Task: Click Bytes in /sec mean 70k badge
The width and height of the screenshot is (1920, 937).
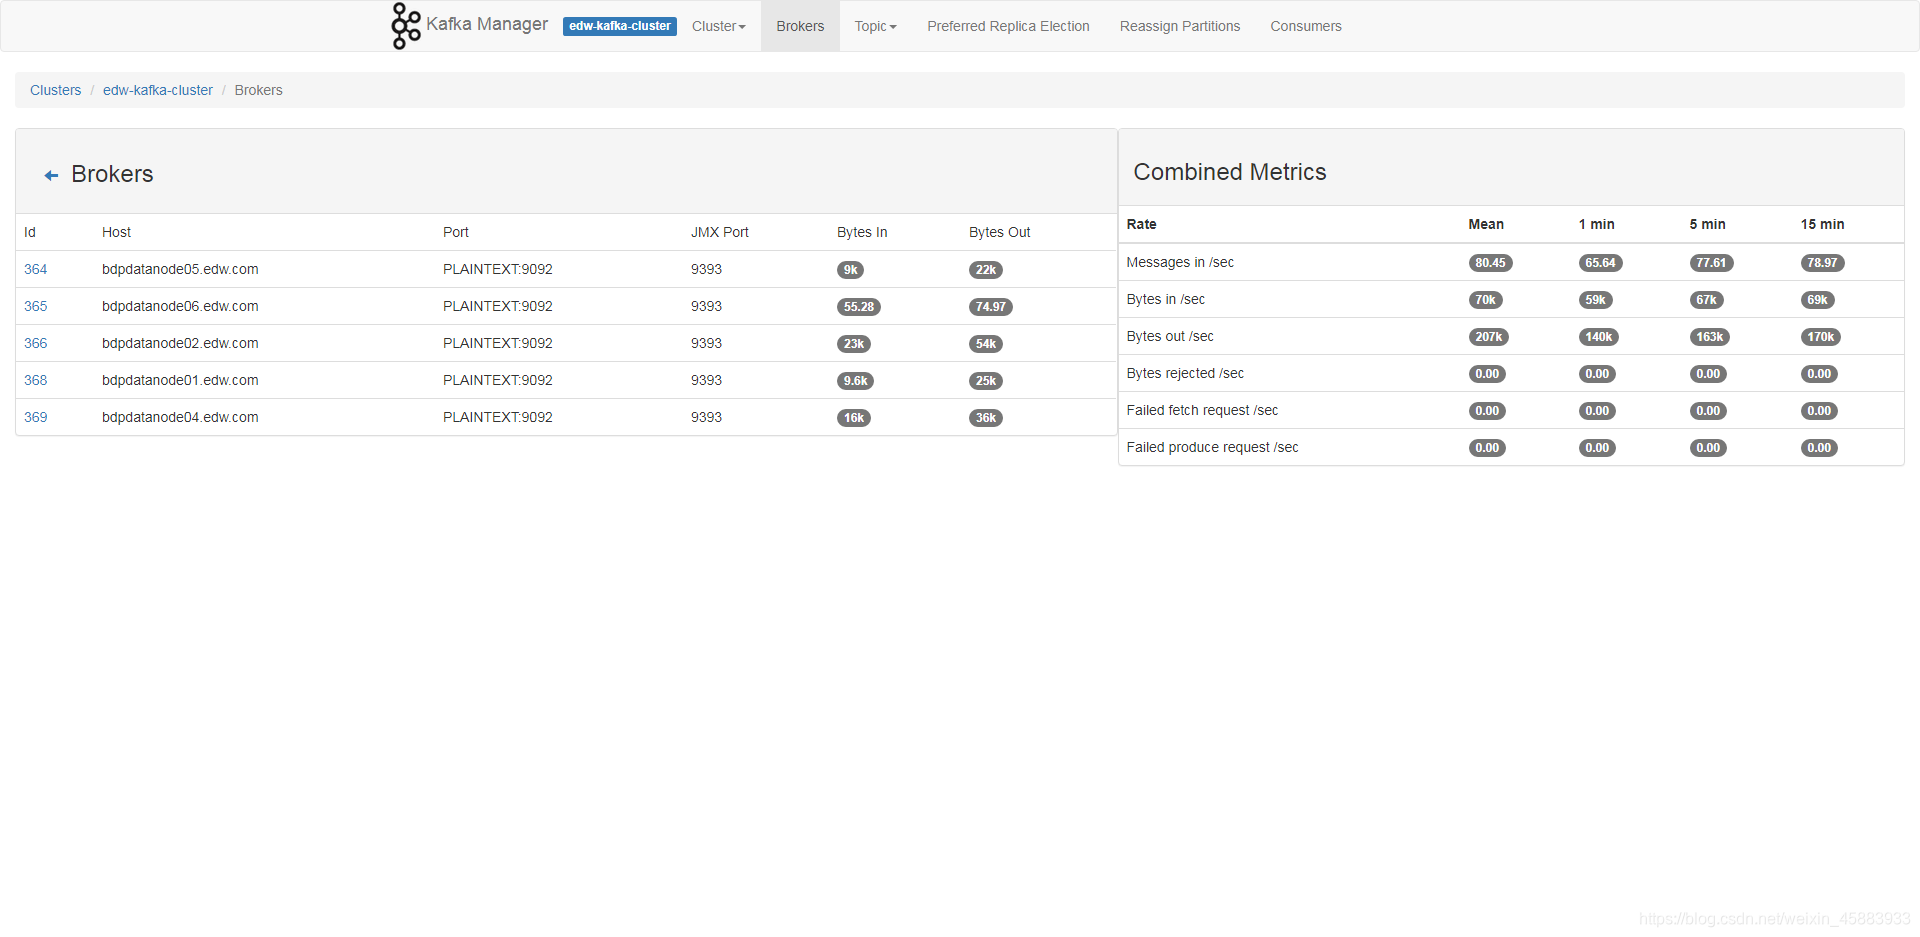Action: (1485, 300)
